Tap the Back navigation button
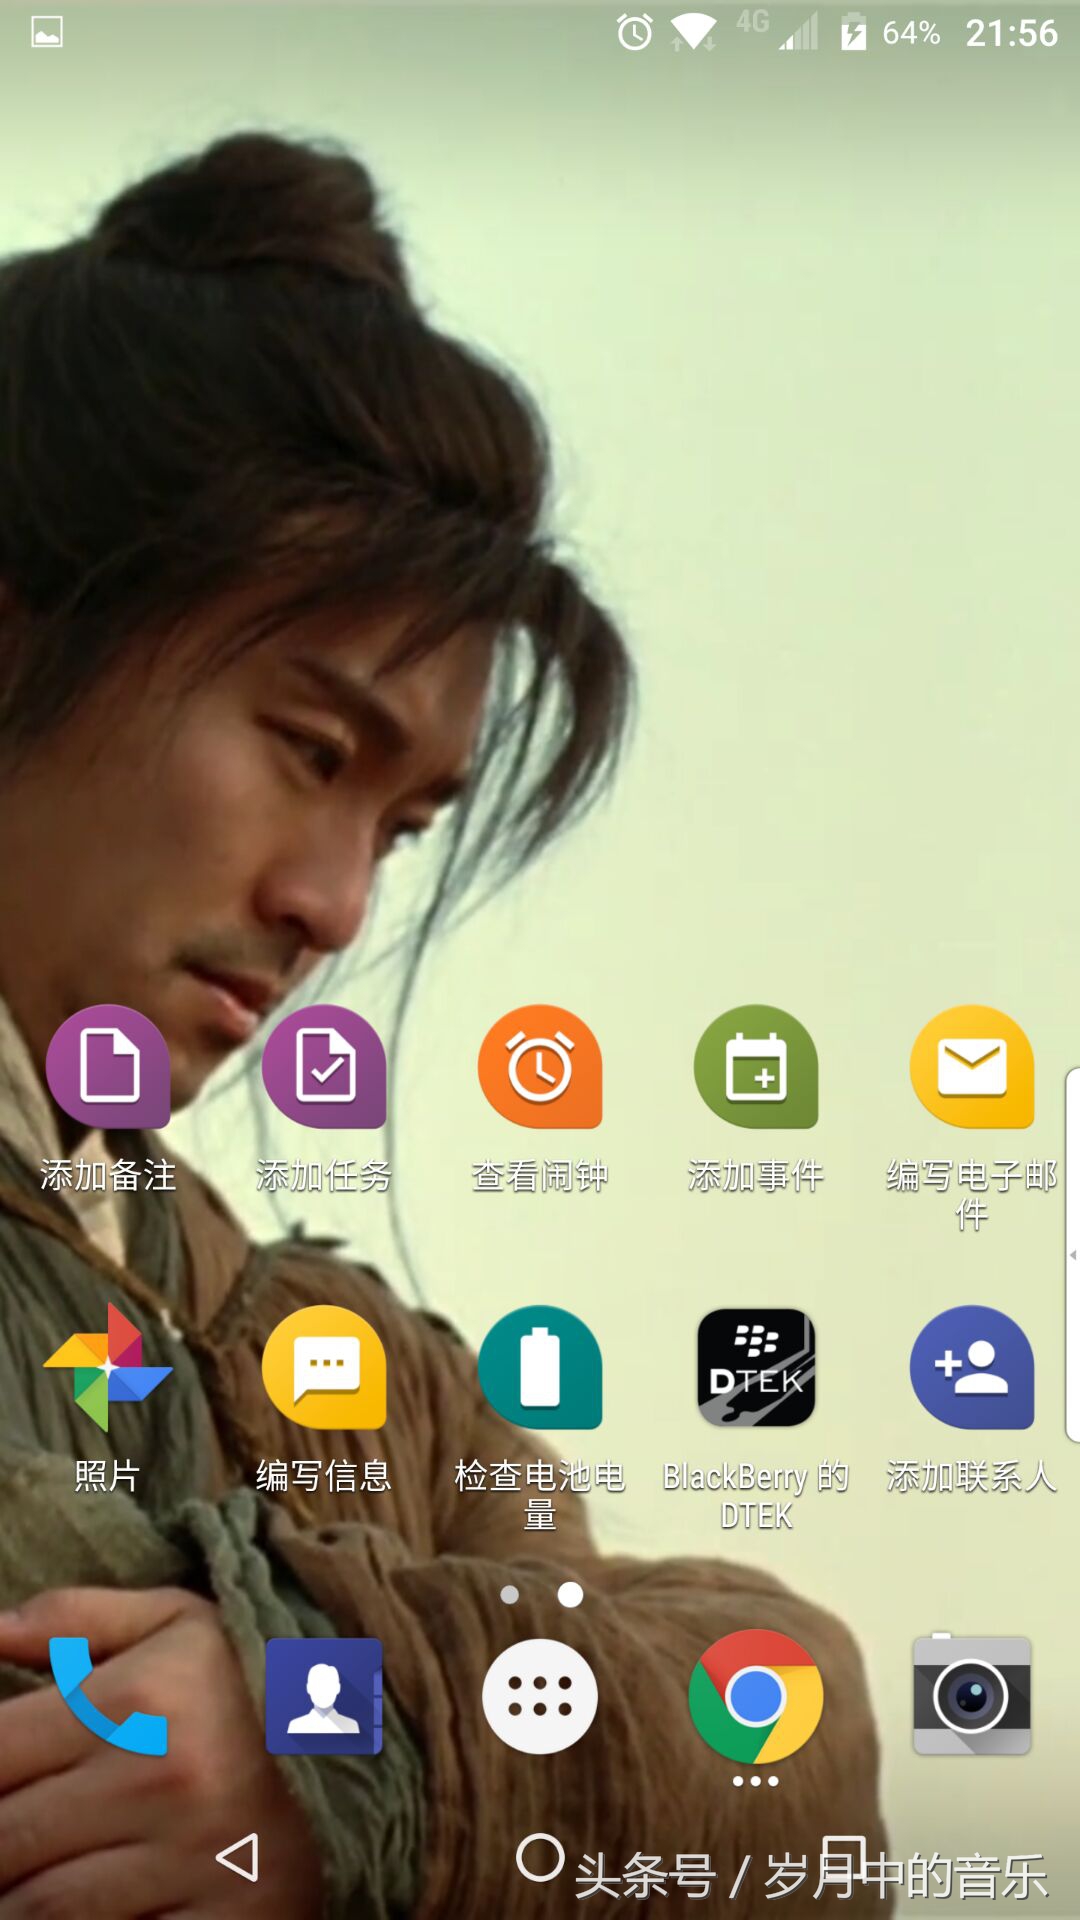This screenshot has height=1920, width=1080. click(x=238, y=1857)
